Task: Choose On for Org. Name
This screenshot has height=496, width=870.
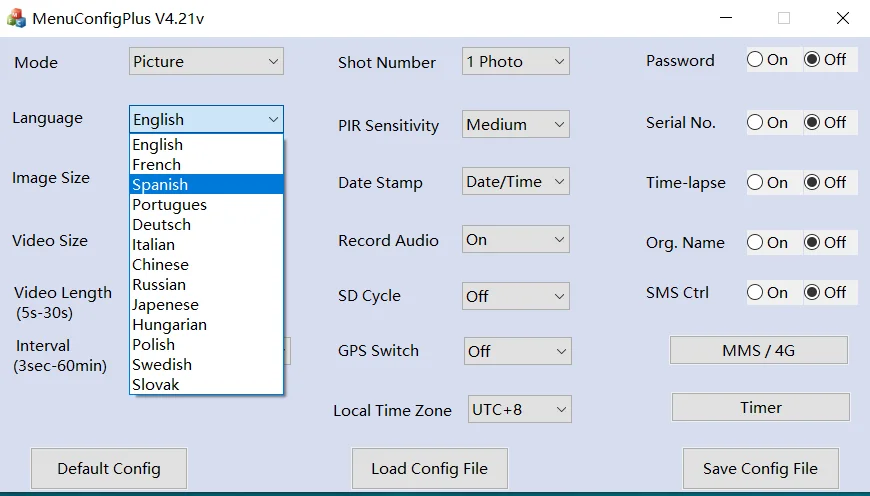Action: pos(757,243)
